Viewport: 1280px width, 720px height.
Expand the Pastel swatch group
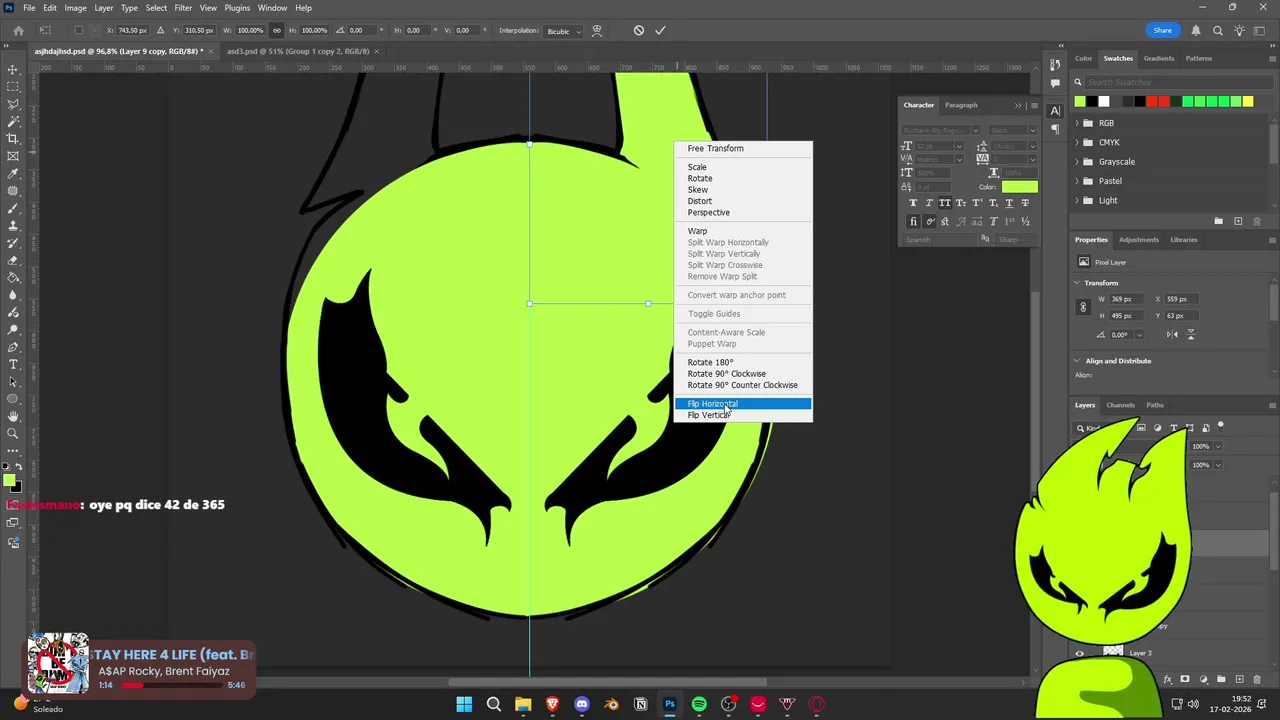(1076, 181)
